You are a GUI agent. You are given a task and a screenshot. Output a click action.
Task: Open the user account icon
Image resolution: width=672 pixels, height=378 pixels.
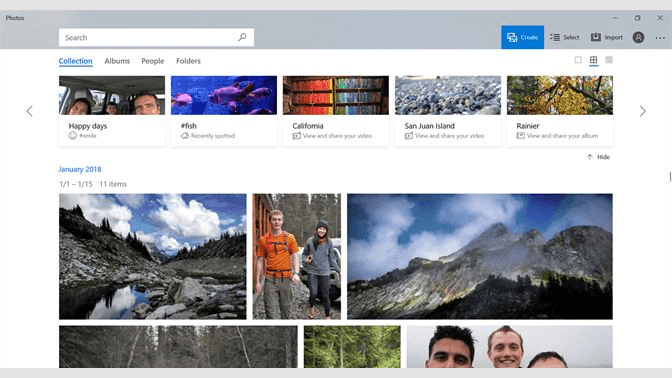[x=638, y=37]
